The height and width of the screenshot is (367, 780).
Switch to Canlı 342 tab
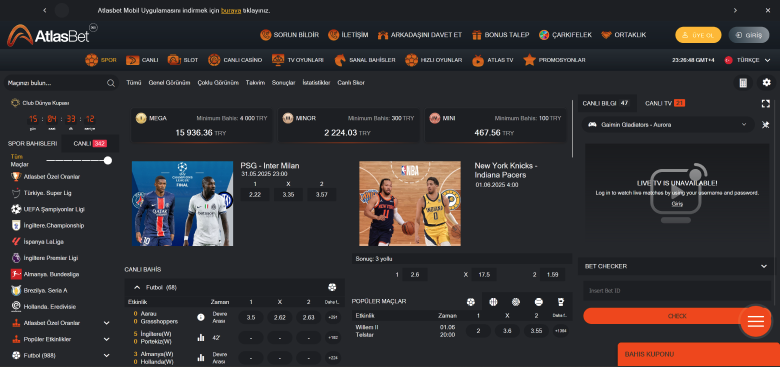pyautogui.click(x=90, y=143)
